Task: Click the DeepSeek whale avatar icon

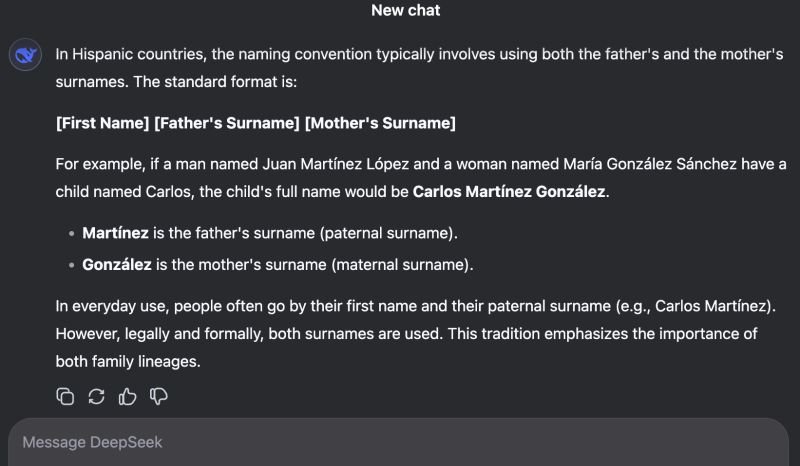Action: 25,55
